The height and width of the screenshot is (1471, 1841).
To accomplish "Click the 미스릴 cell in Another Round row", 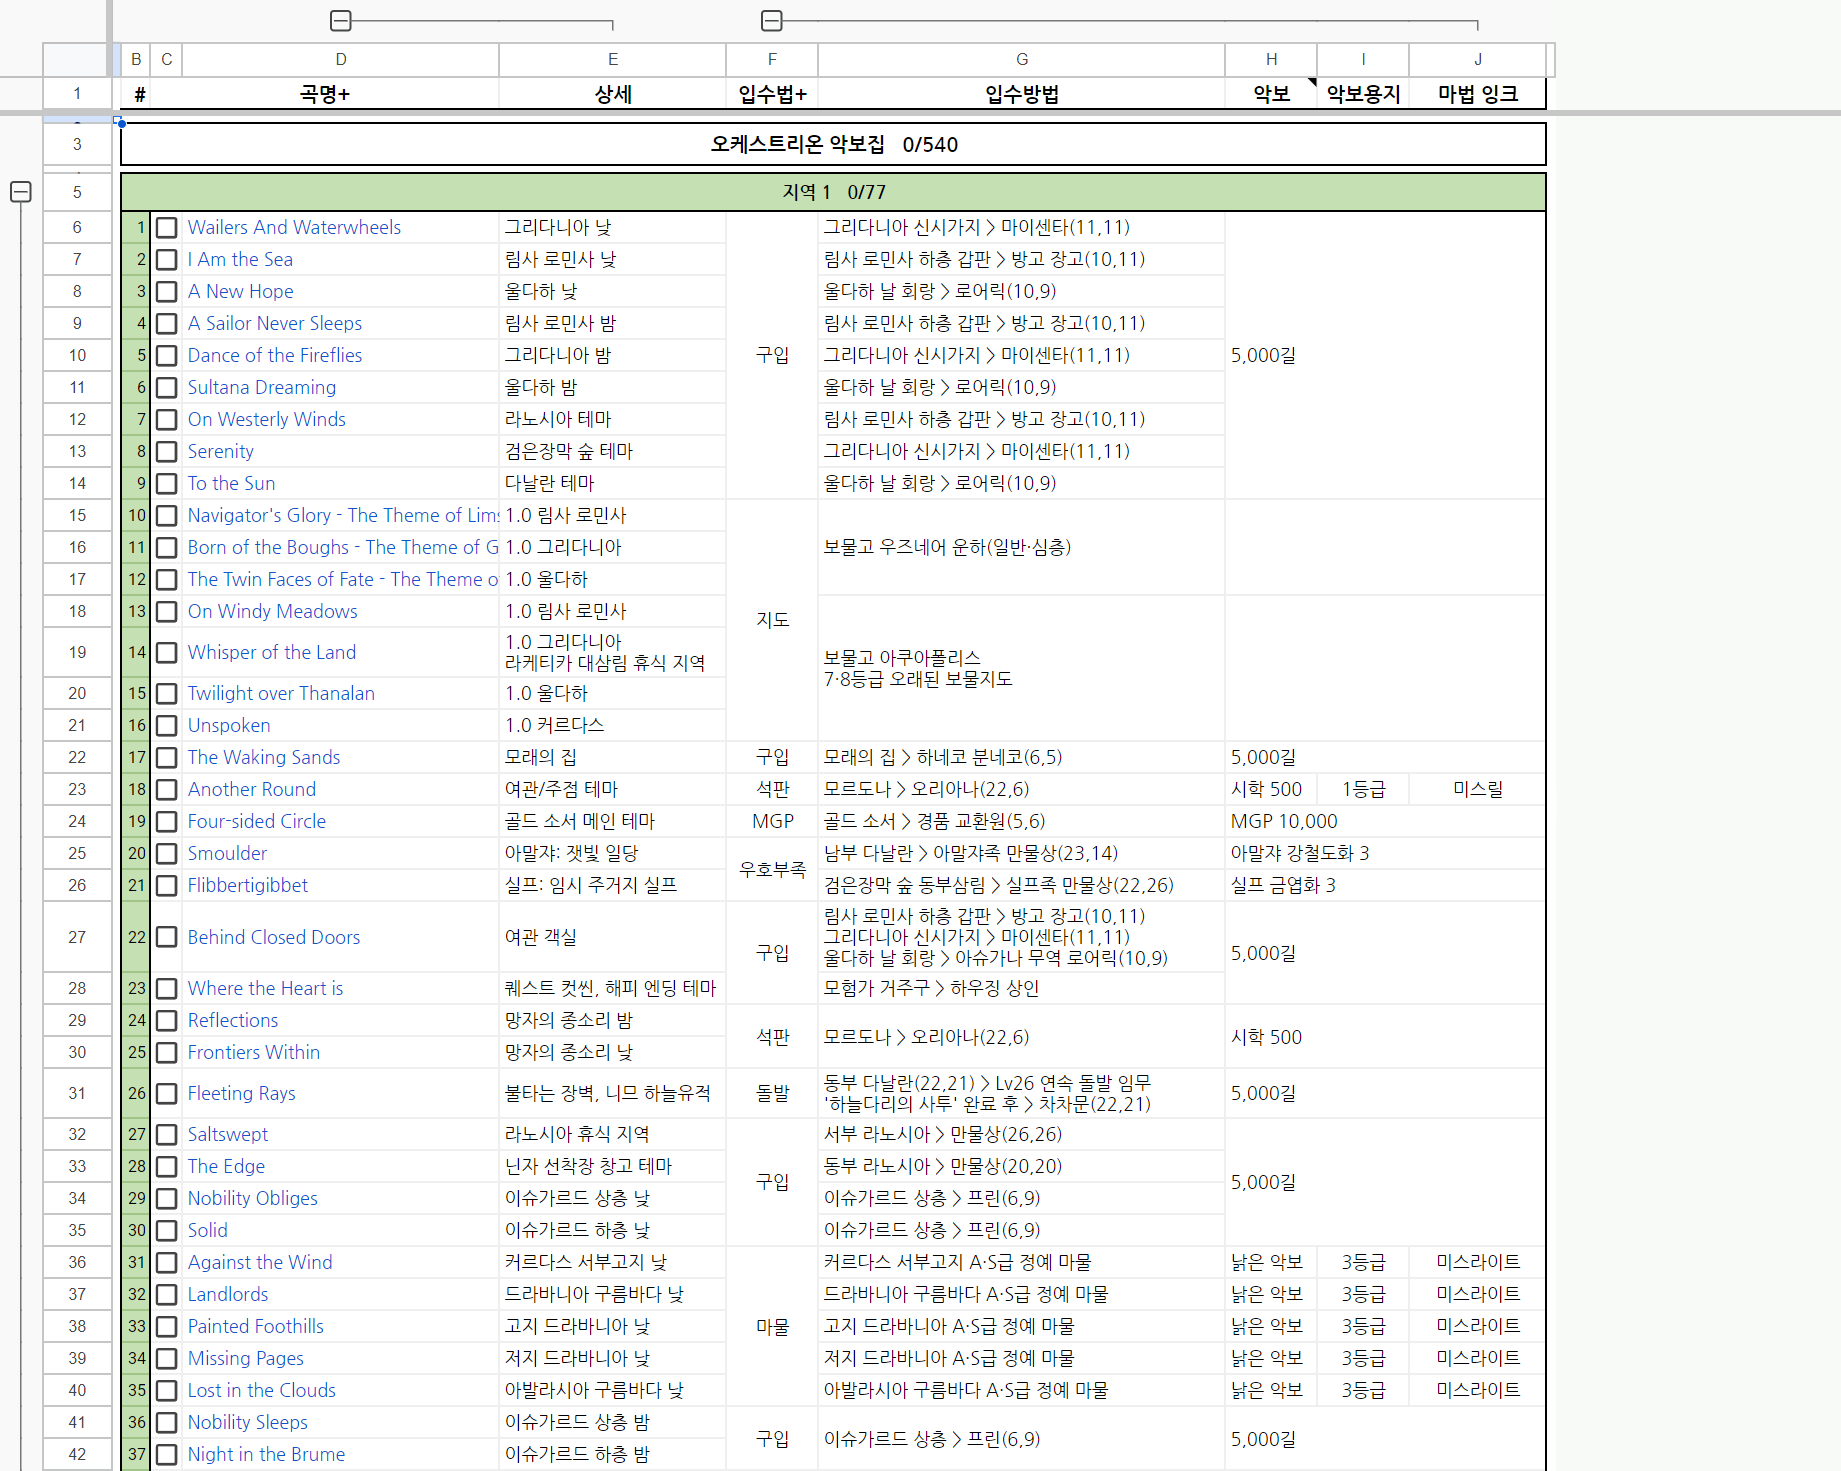I will (x=1478, y=789).
